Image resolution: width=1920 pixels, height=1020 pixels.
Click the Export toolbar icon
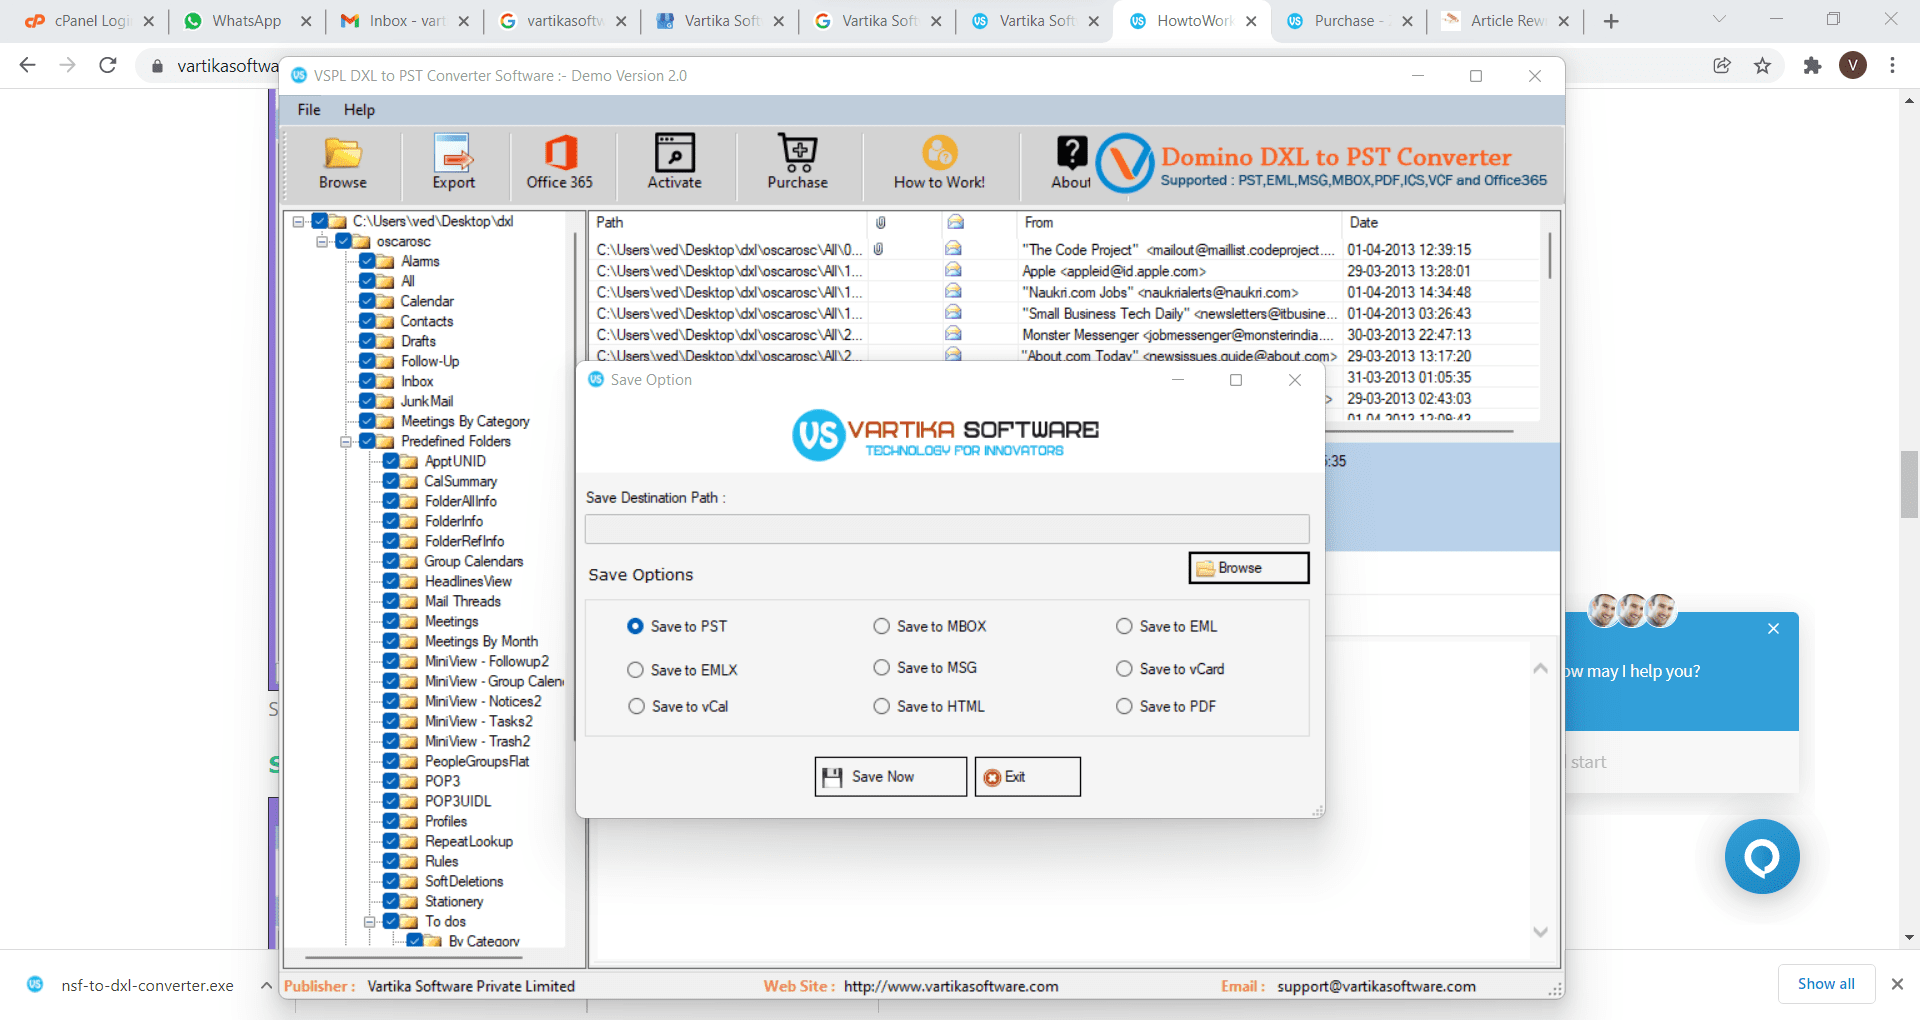click(x=453, y=153)
